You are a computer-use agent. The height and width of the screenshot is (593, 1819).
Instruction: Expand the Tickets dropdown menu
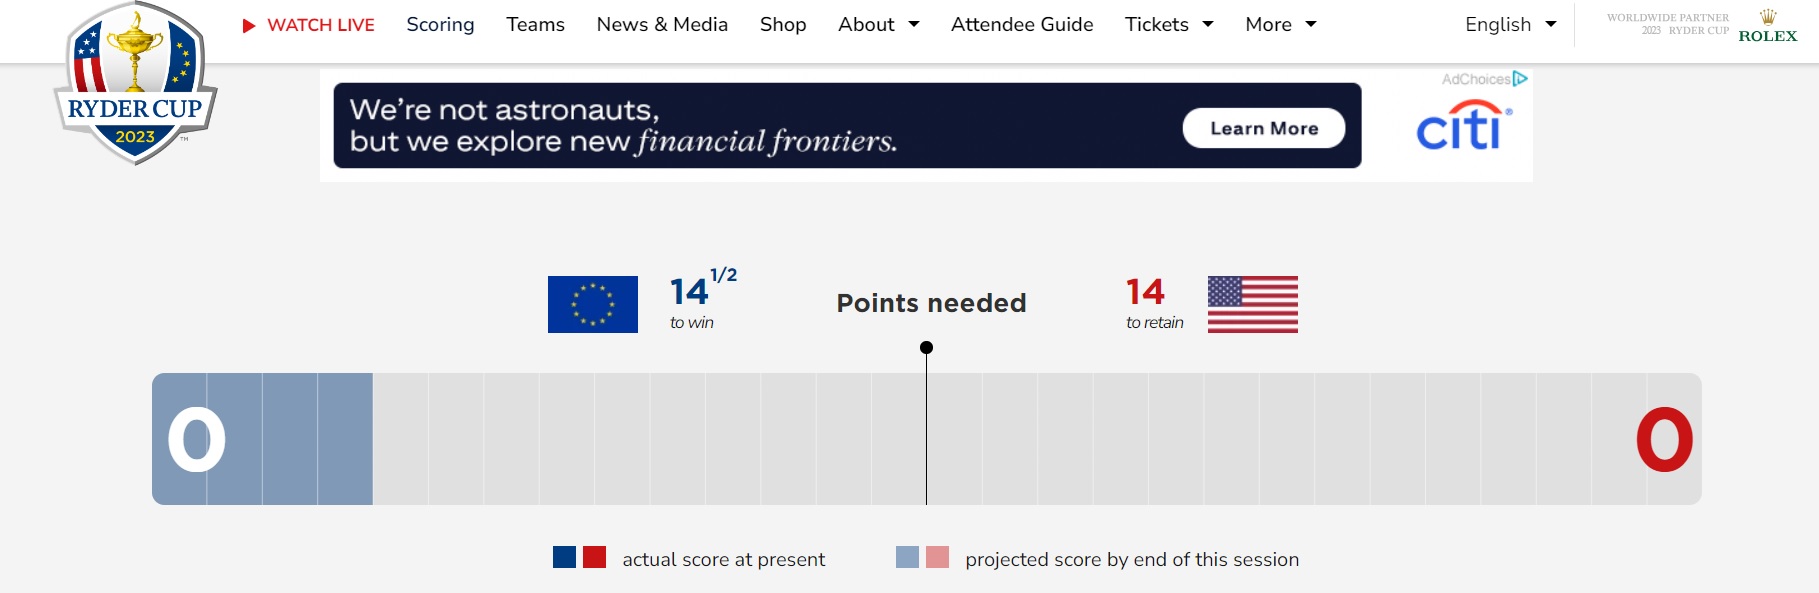tap(1169, 24)
